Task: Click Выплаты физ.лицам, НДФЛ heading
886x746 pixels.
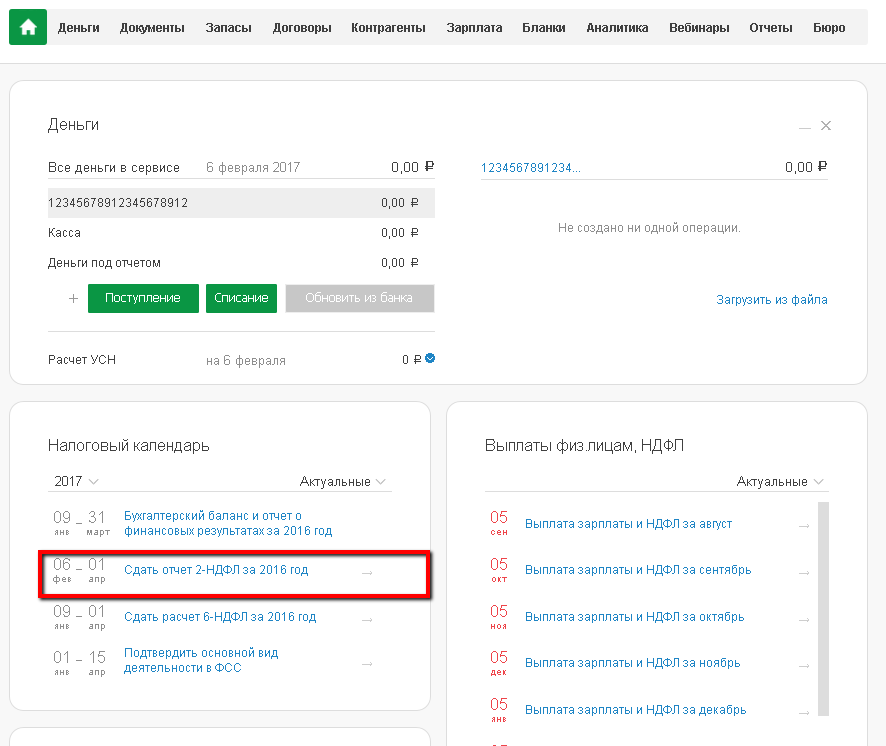Action: 584,446
